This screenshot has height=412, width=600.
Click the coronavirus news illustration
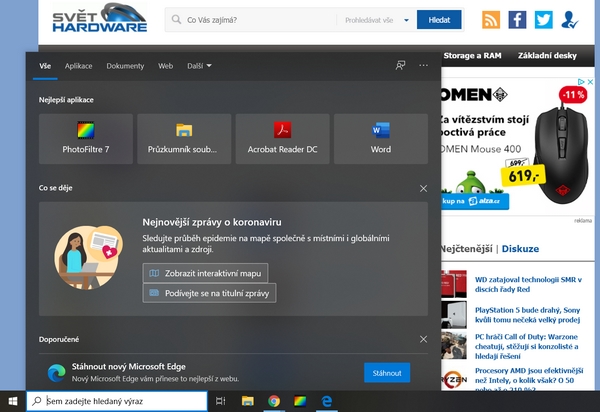[88, 257]
